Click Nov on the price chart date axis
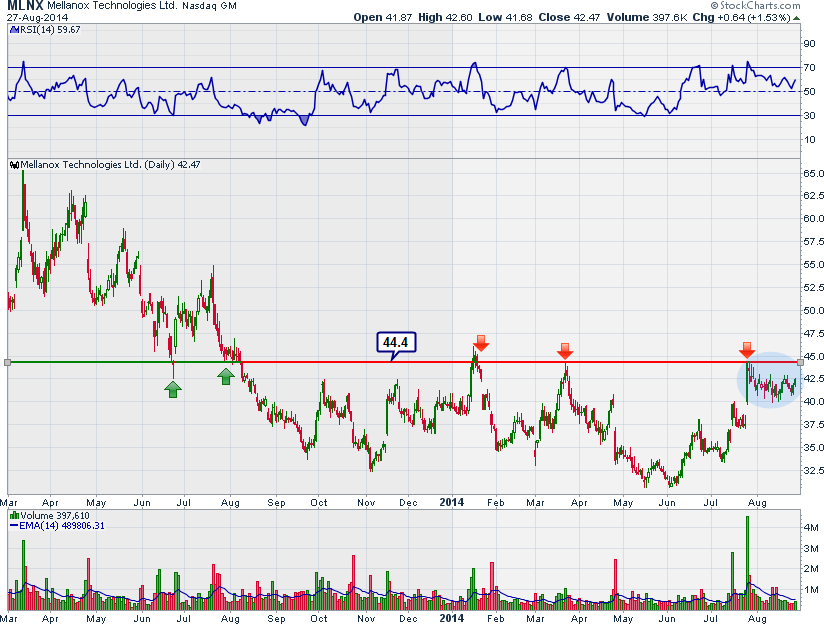Image resolution: width=824 pixels, height=624 pixels. (x=366, y=503)
